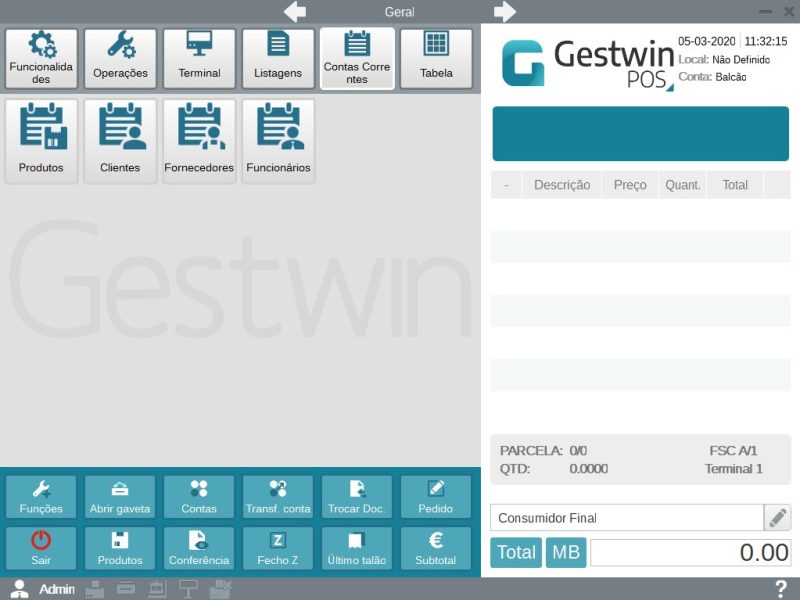
Task: Open the Funcionalidades settings tile
Action: 41,58
